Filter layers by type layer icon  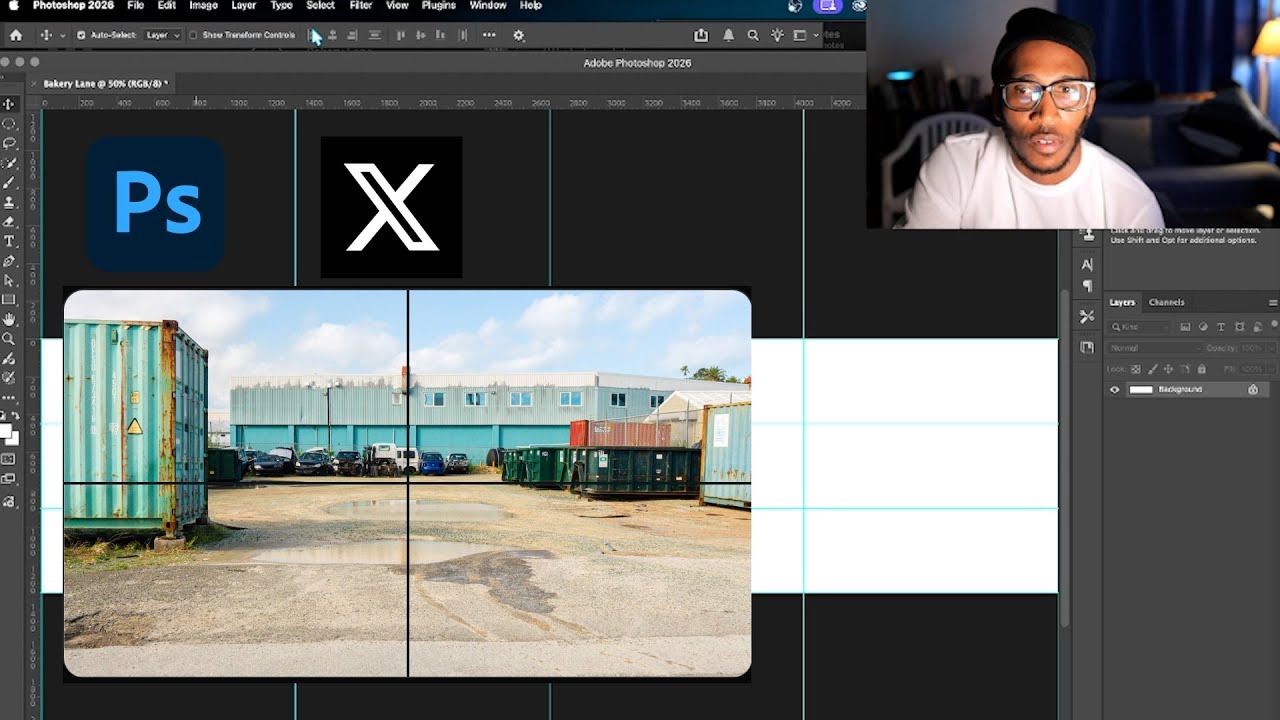tap(1222, 327)
